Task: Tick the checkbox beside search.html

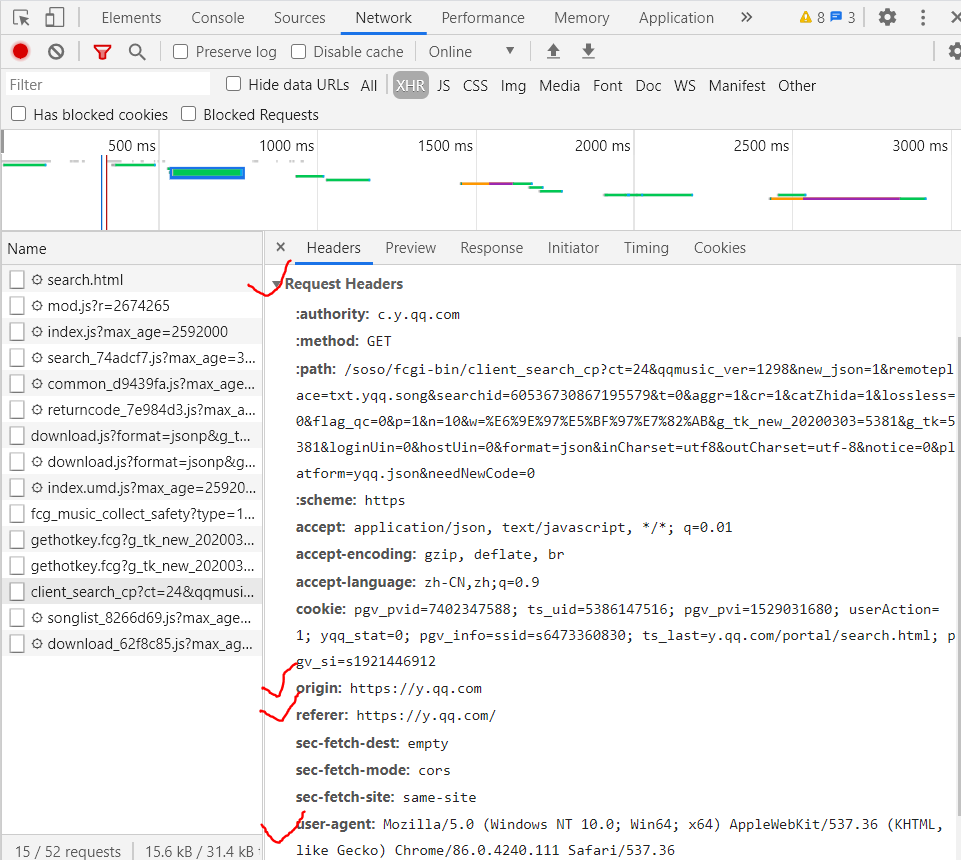Action: click(x=17, y=280)
